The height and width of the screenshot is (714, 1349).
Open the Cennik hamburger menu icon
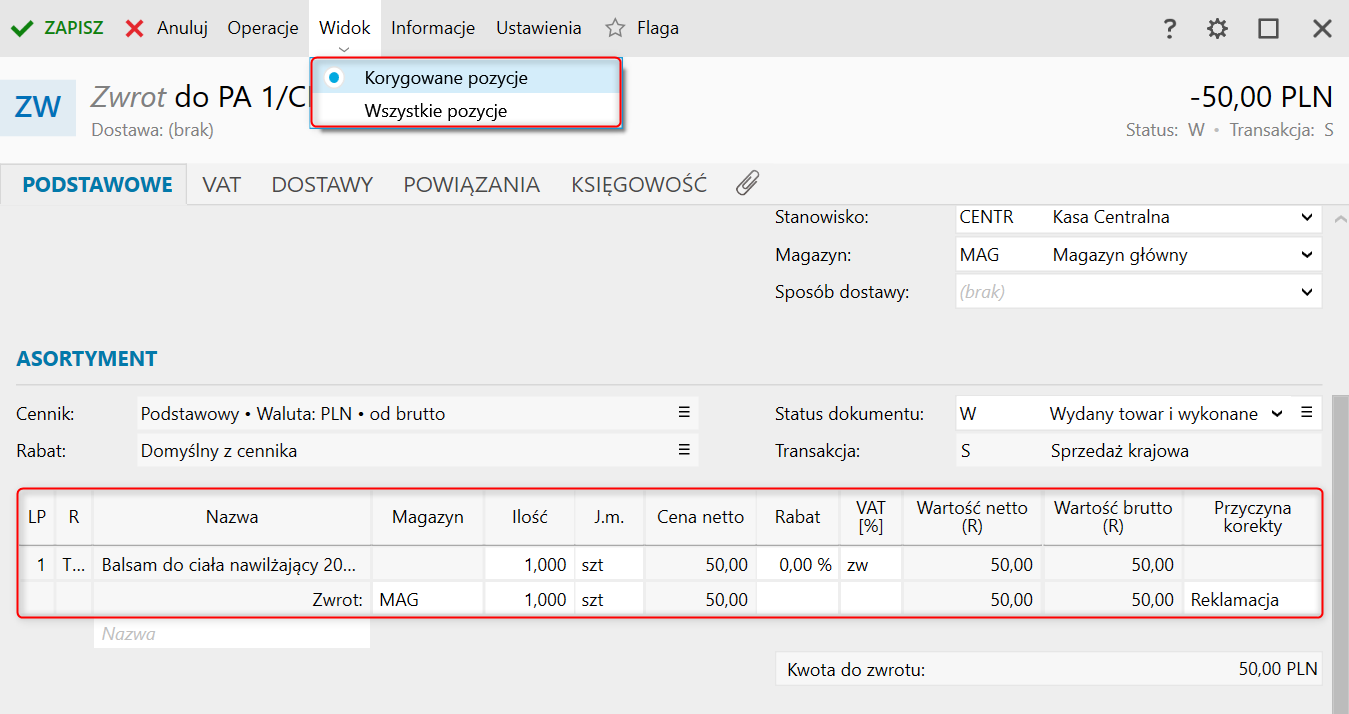pyautogui.click(x=684, y=412)
